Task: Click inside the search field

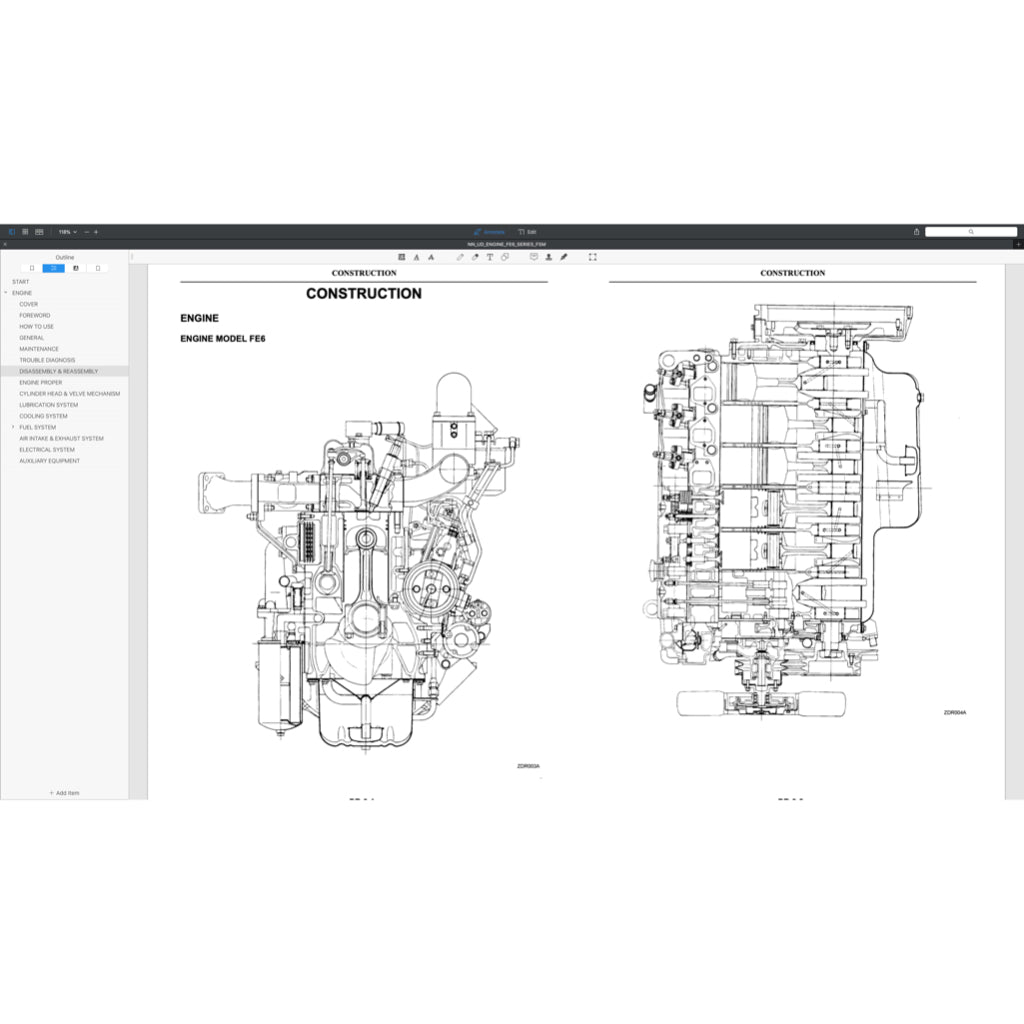Action: 970,231
